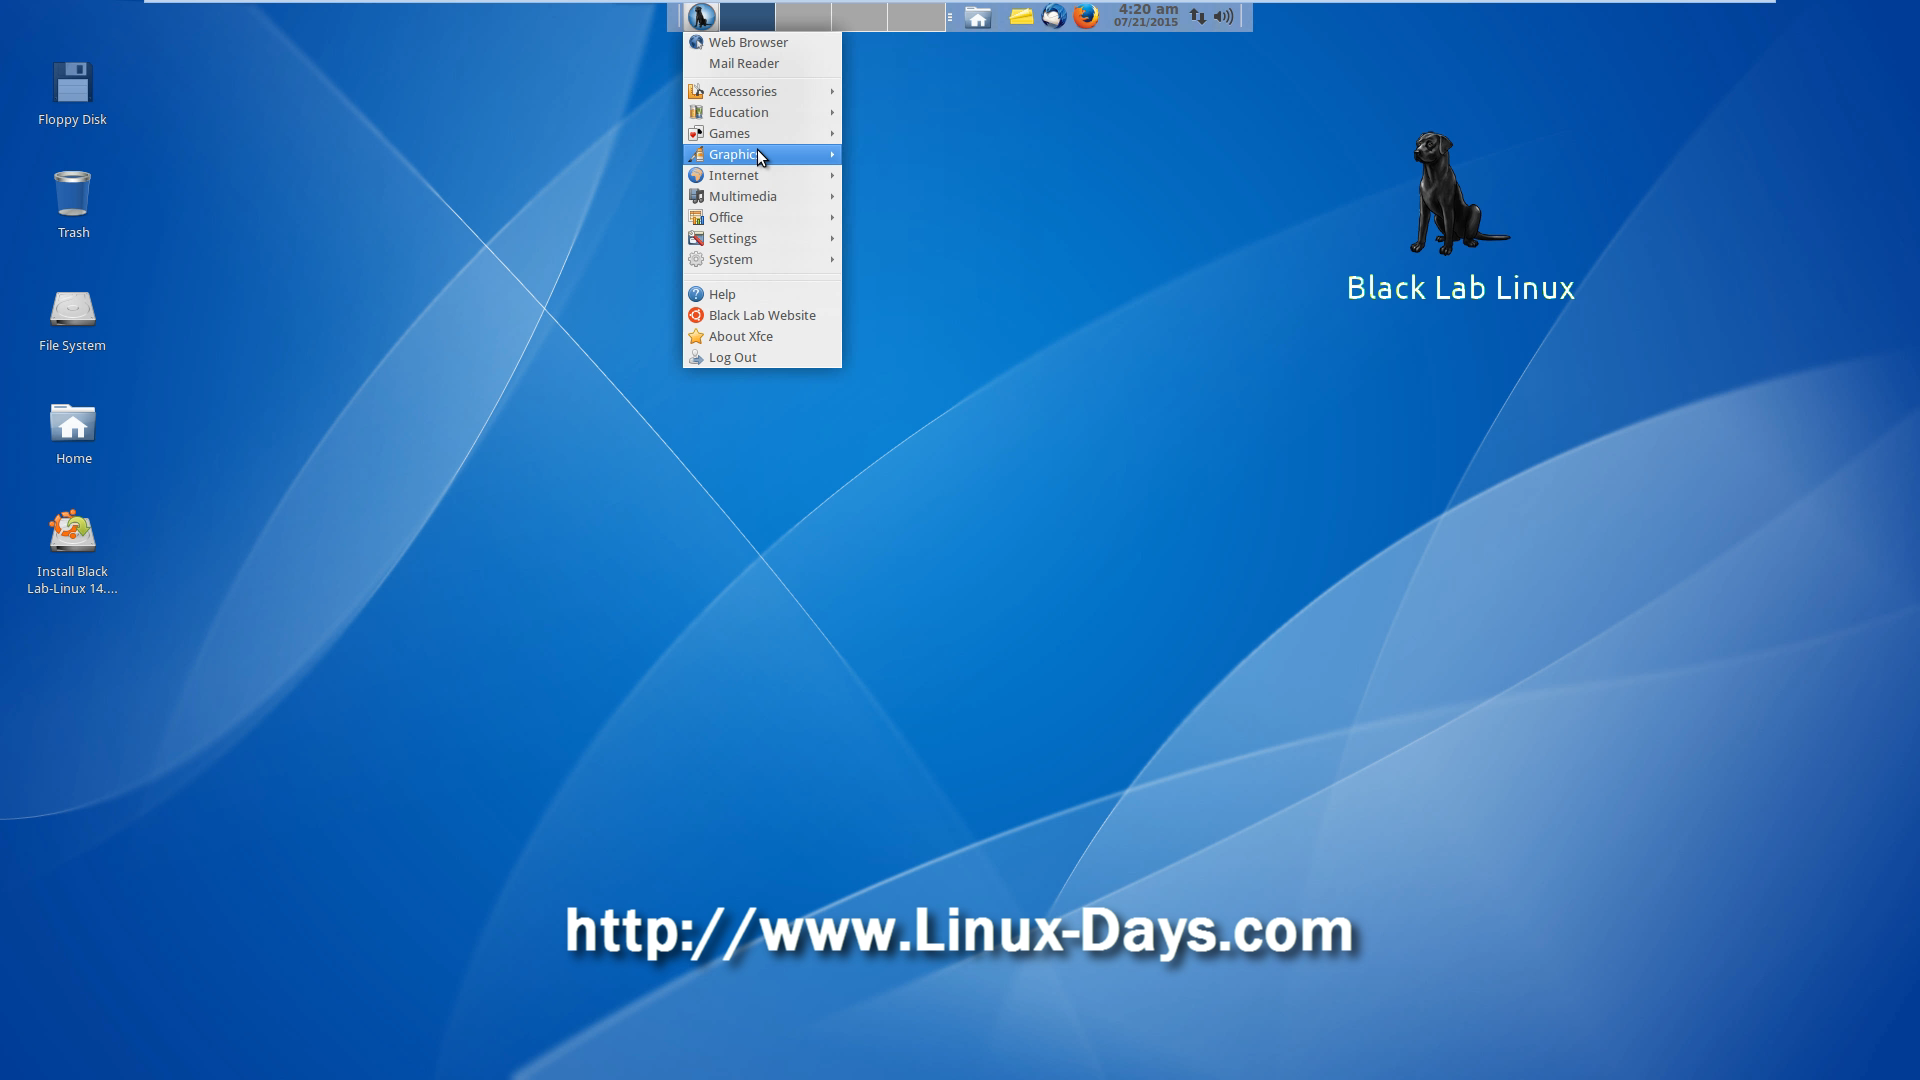
Task: Expand the Multimedia submenu
Action: 762,196
